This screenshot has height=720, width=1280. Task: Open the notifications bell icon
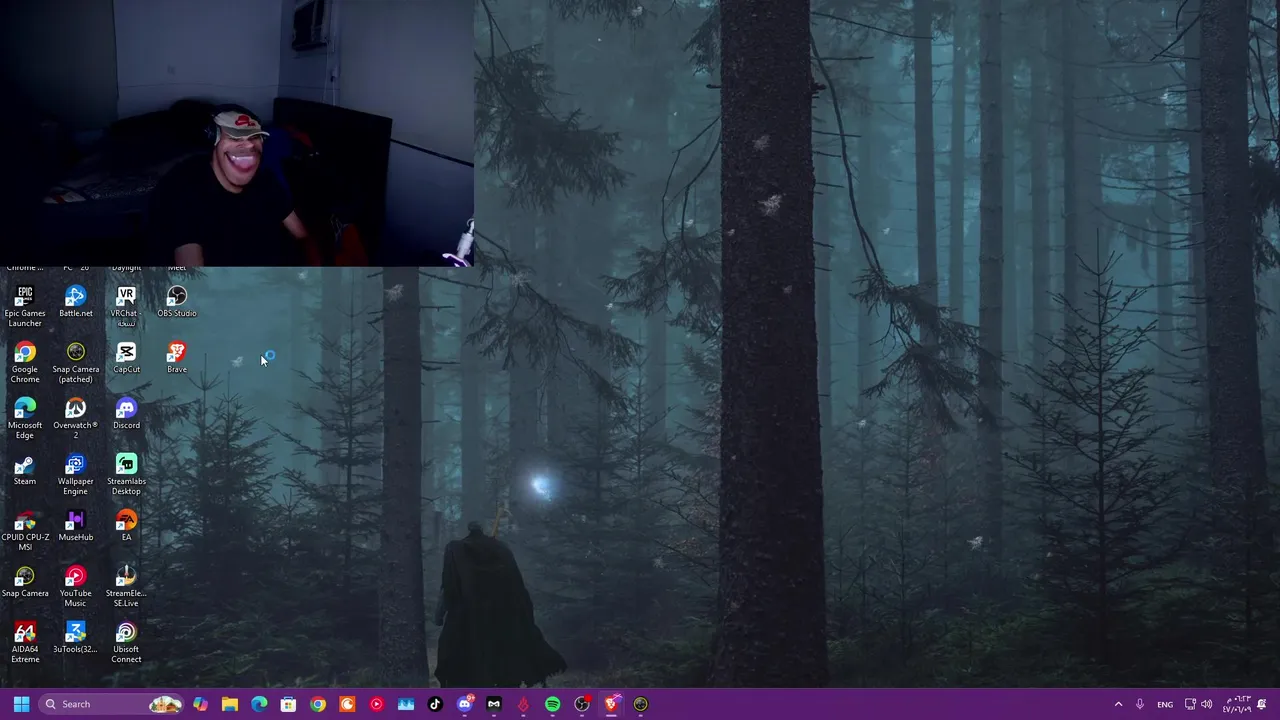(1262, 704)
